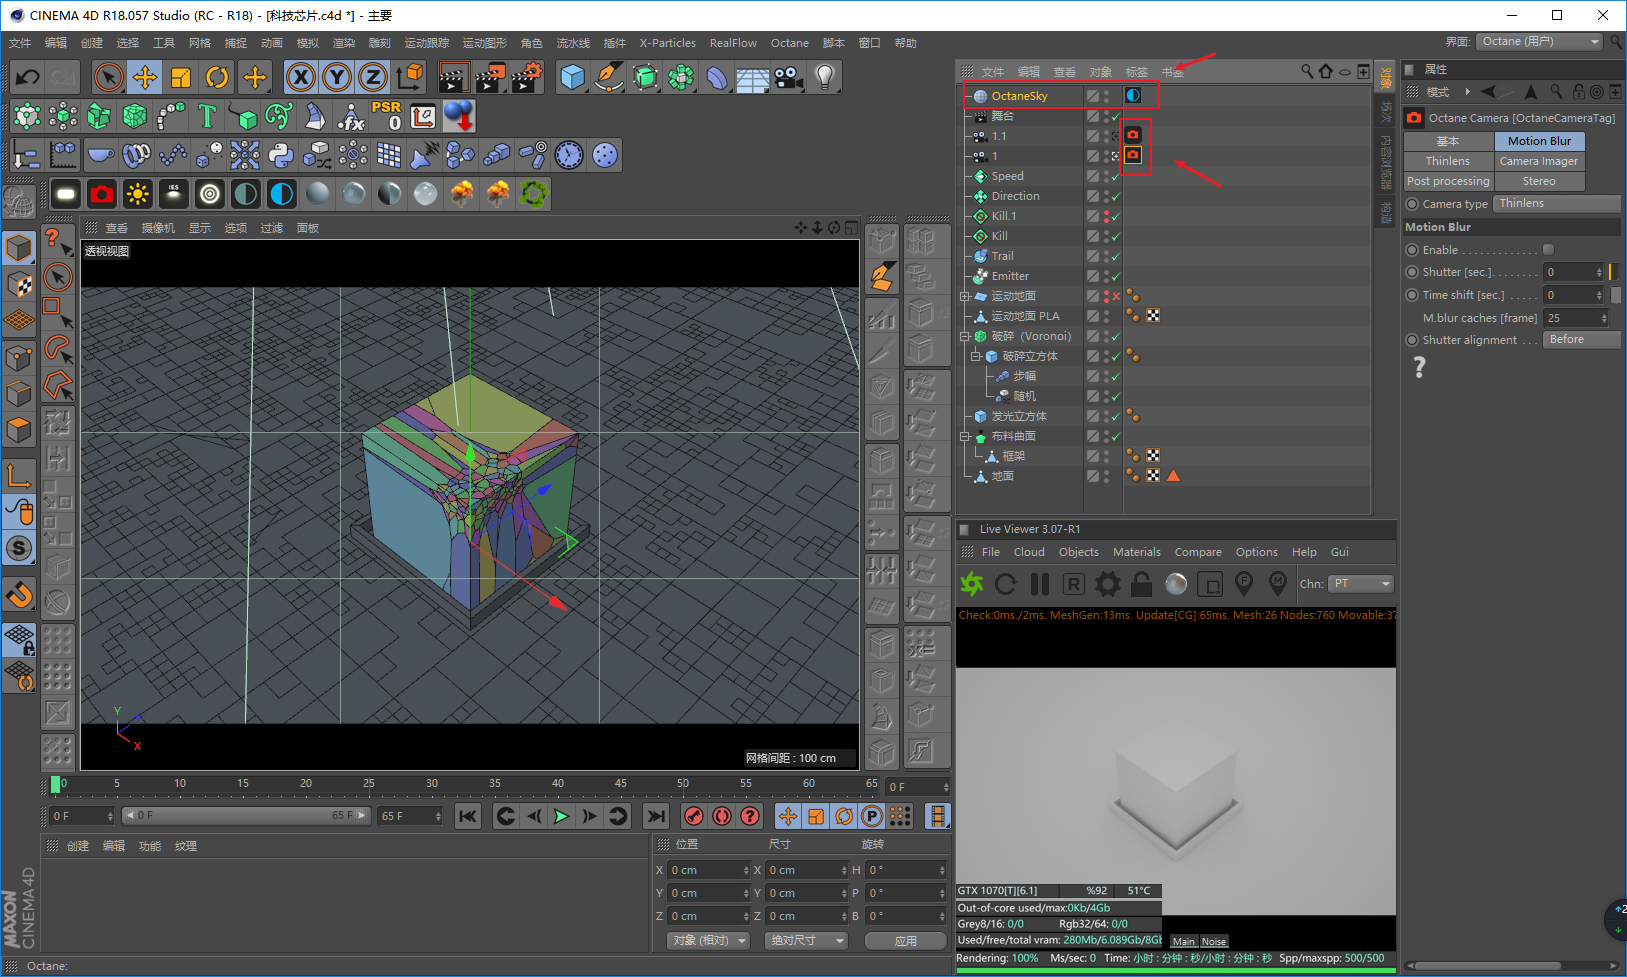
Task: Click the 应用 apply button
Action: click(x=906, y=940)
